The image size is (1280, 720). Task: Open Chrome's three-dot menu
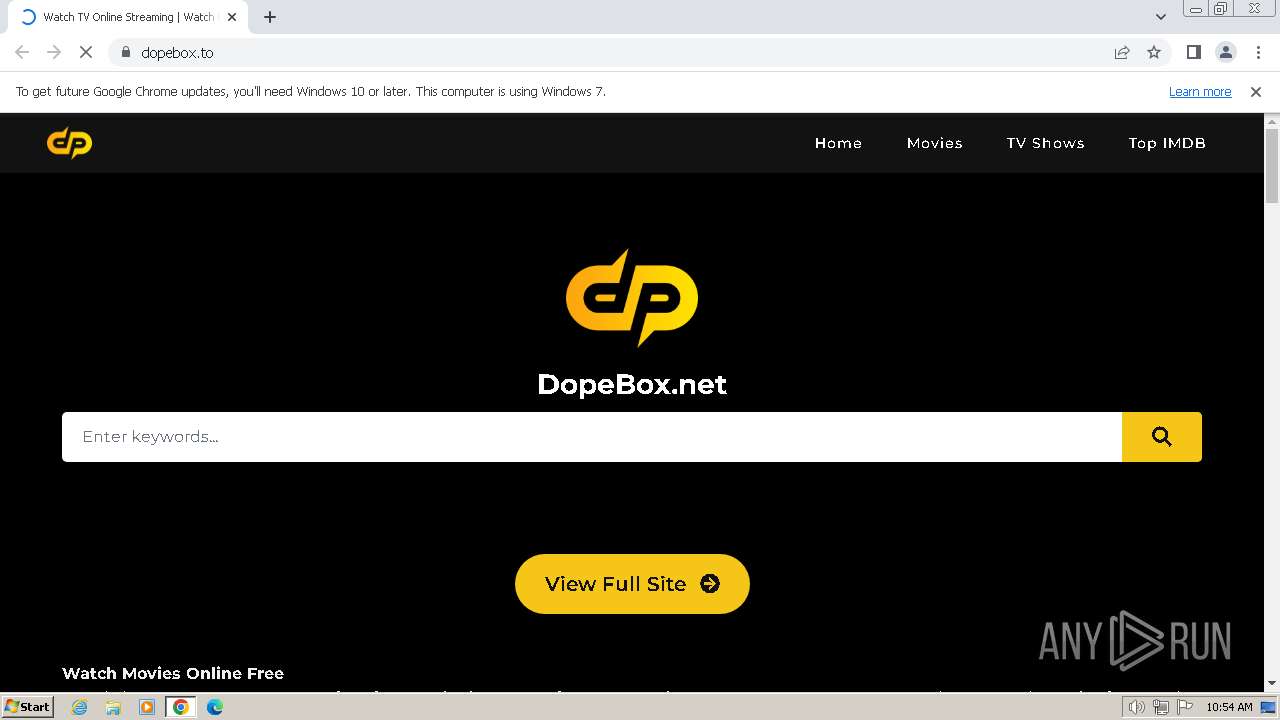click(x=1258, y=52)
